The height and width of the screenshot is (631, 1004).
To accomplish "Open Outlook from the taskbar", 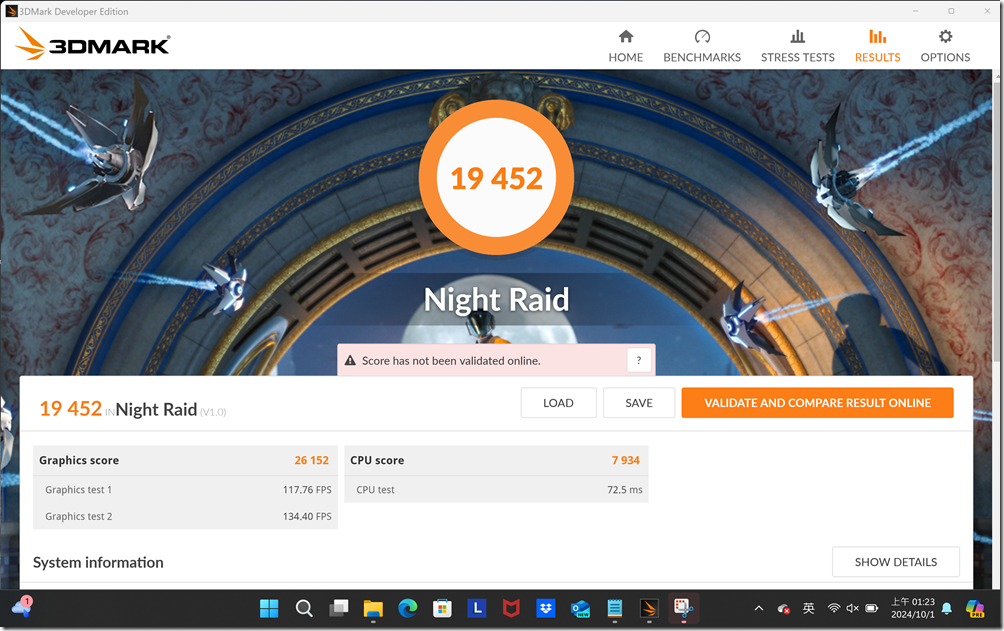I will click(580, 608).
